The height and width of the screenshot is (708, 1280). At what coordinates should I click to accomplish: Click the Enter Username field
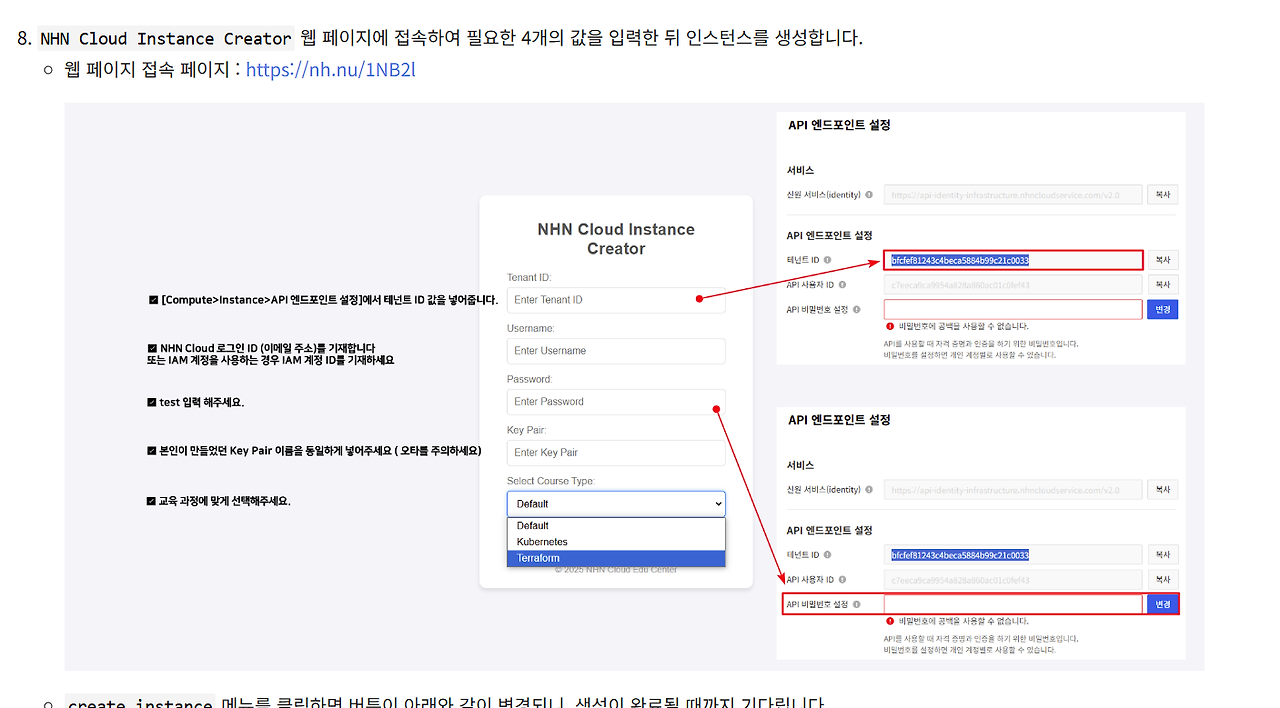coord(616,351)
